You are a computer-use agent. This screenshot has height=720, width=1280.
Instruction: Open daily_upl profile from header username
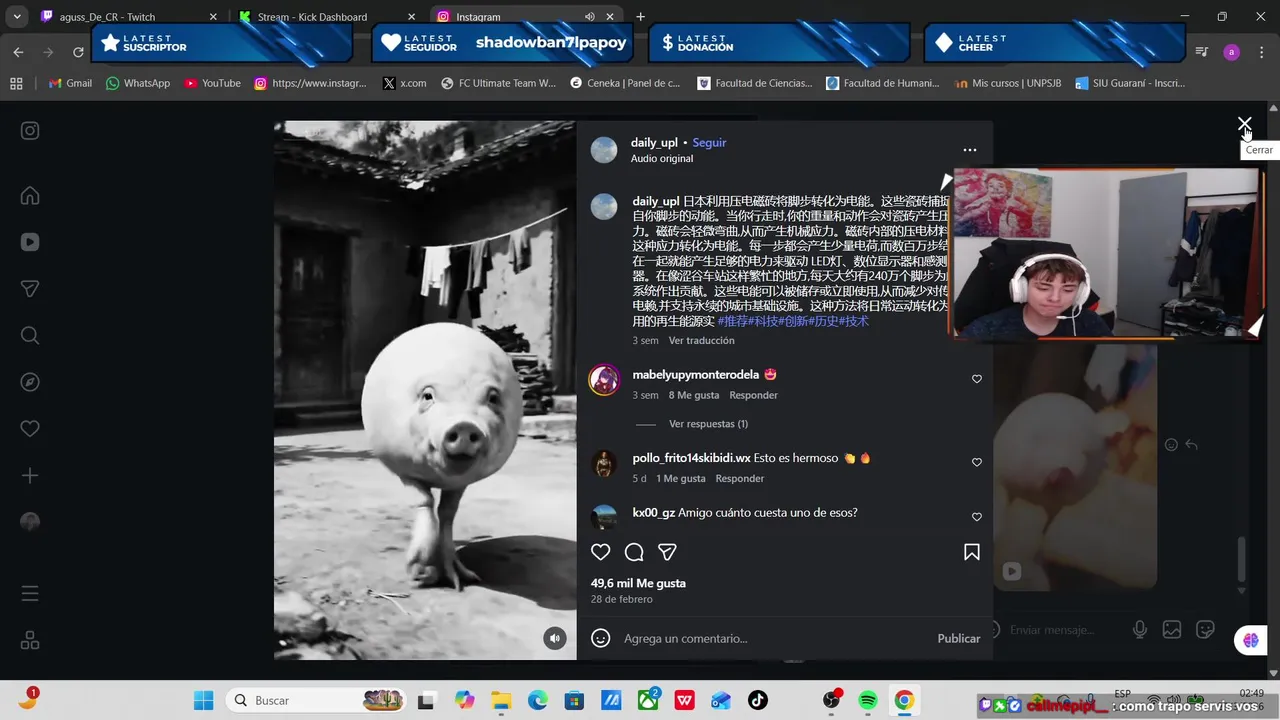pos(654,143)
